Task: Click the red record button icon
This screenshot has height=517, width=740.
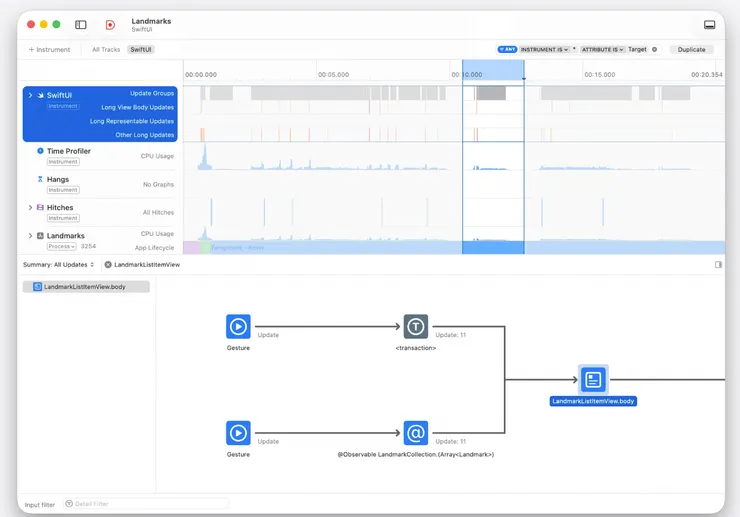Action: point(110,25)
